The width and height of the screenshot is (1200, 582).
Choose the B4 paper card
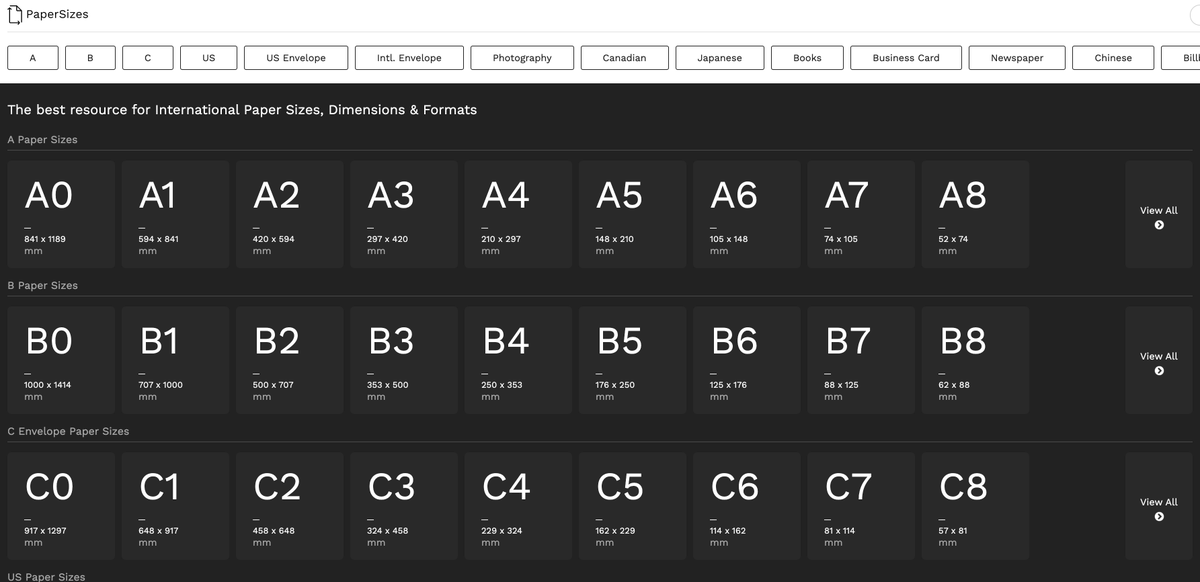(x=518, y=361)
